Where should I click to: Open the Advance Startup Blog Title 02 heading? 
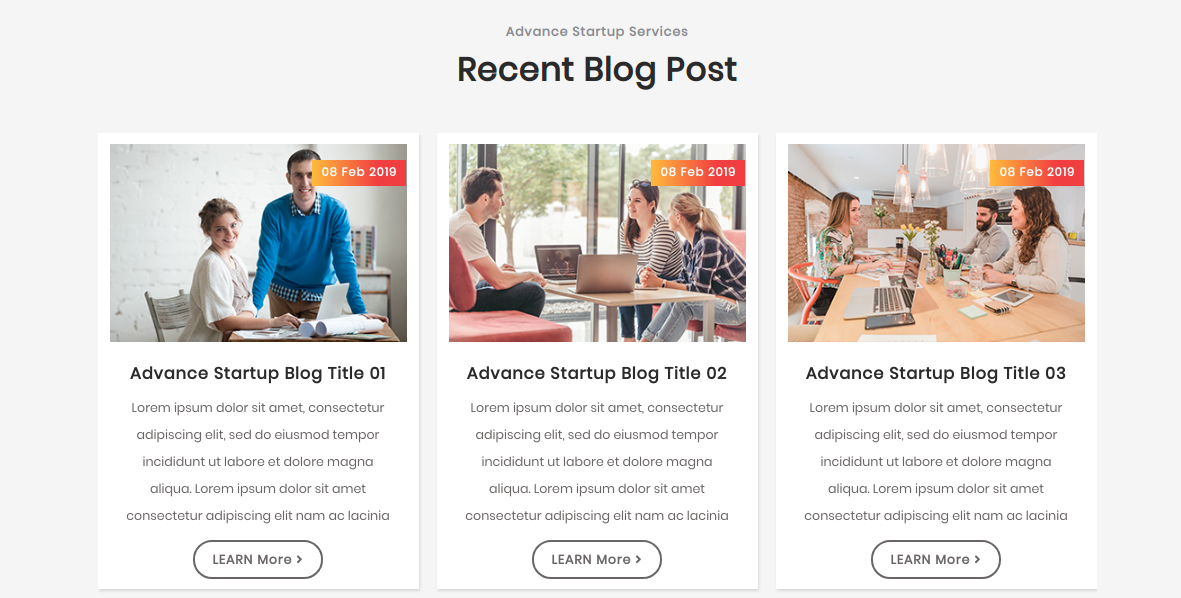click(597, 374)
